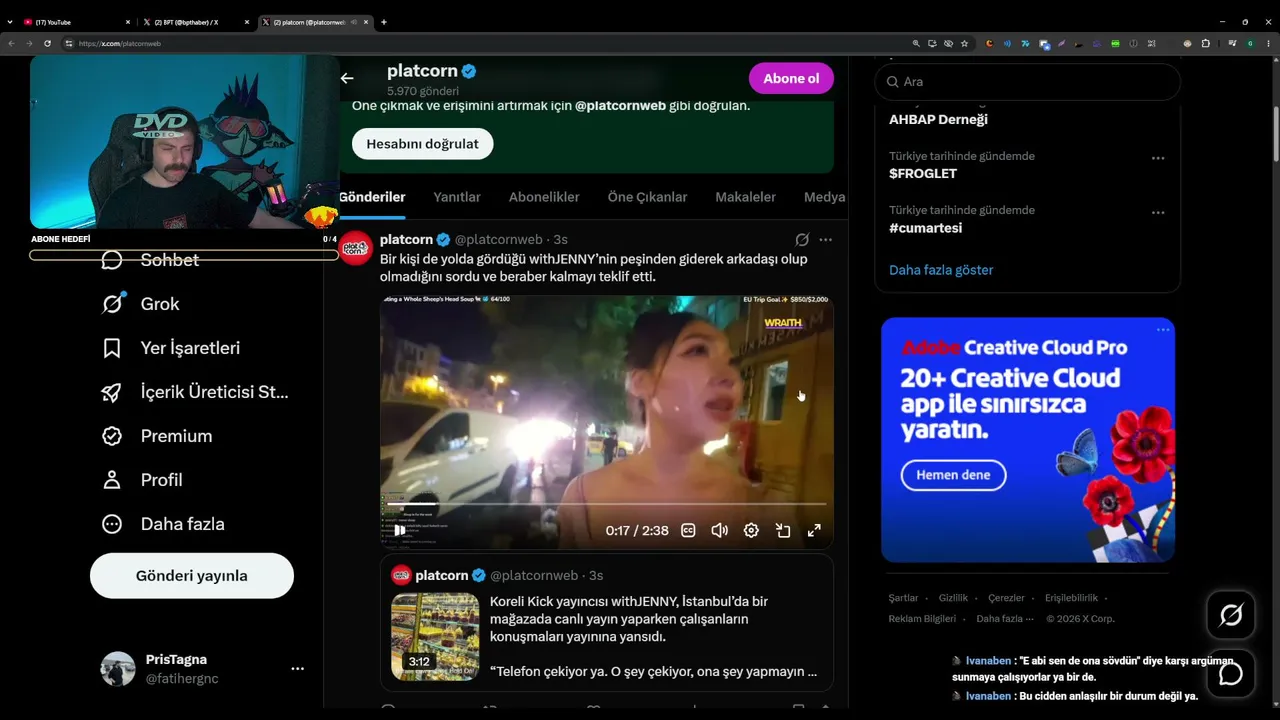Click the Abone ol button
This screenshot has width=1280, height=720.
pos(791,78)
